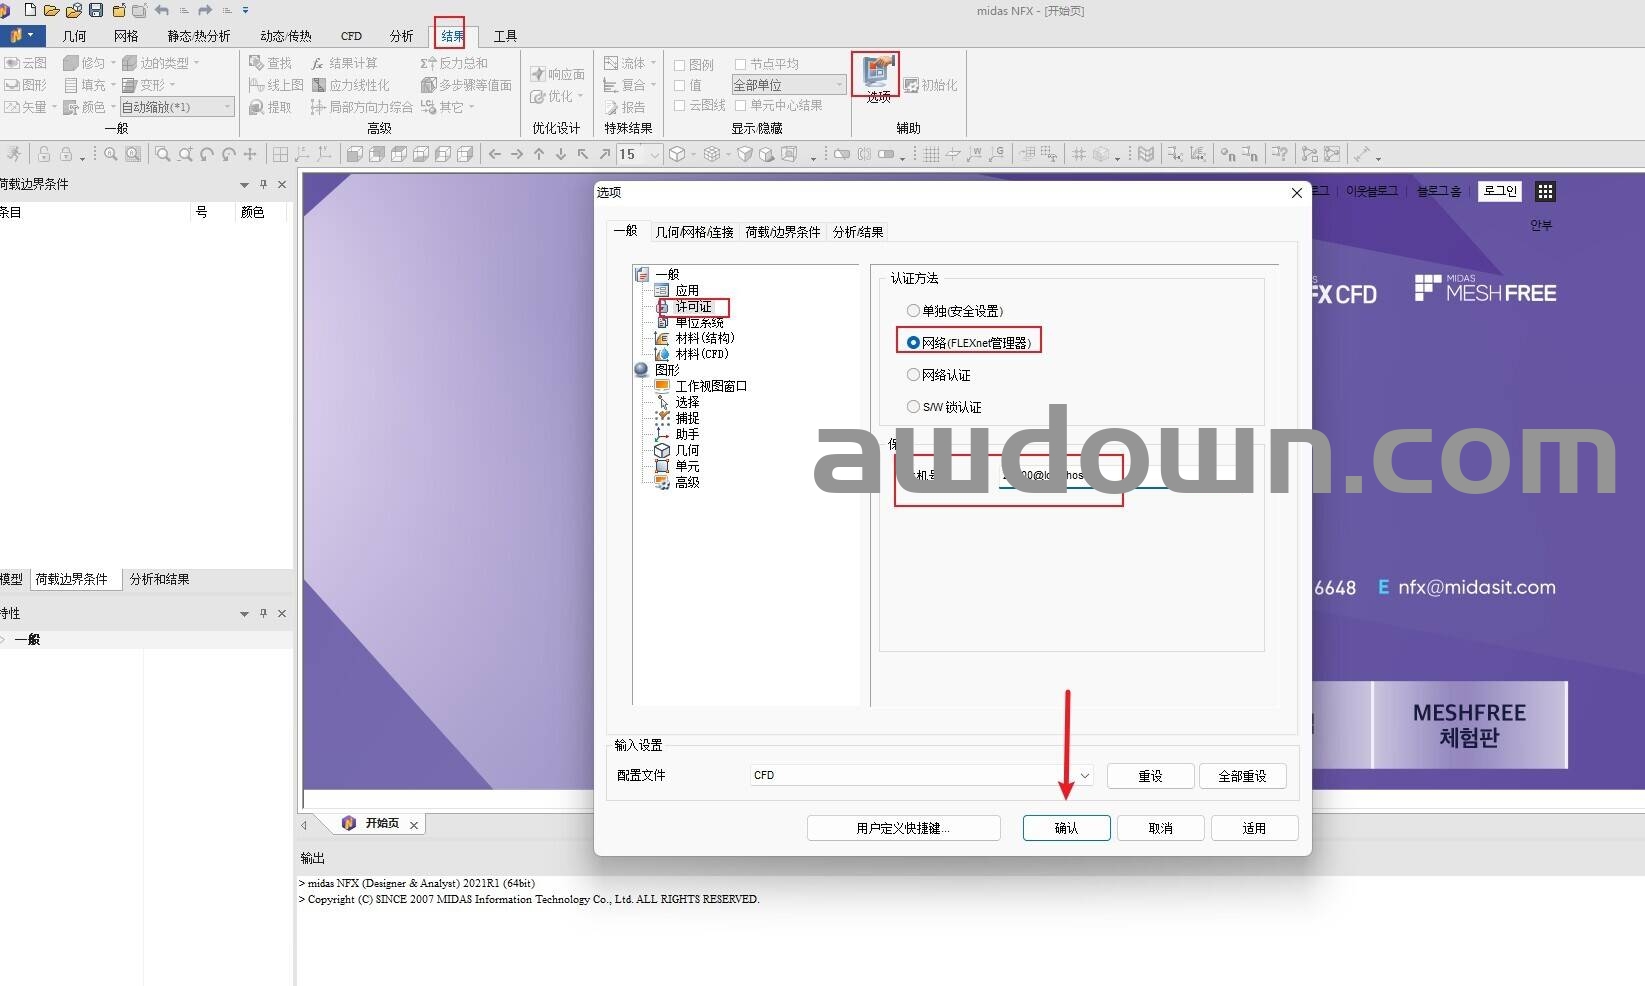Open the 配置文件 CFD dropdown
1645x986 pixels.
click(1084, 776)
